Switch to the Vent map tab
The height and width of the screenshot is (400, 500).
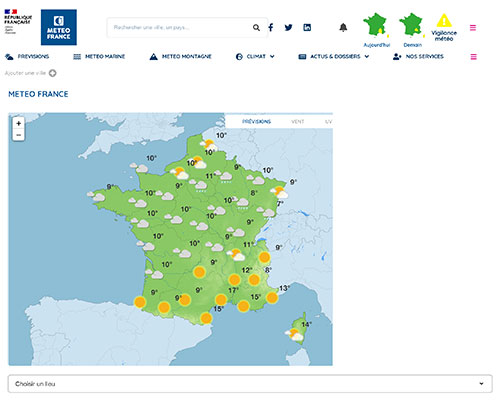pyautogui.click(x=298, y=122)
